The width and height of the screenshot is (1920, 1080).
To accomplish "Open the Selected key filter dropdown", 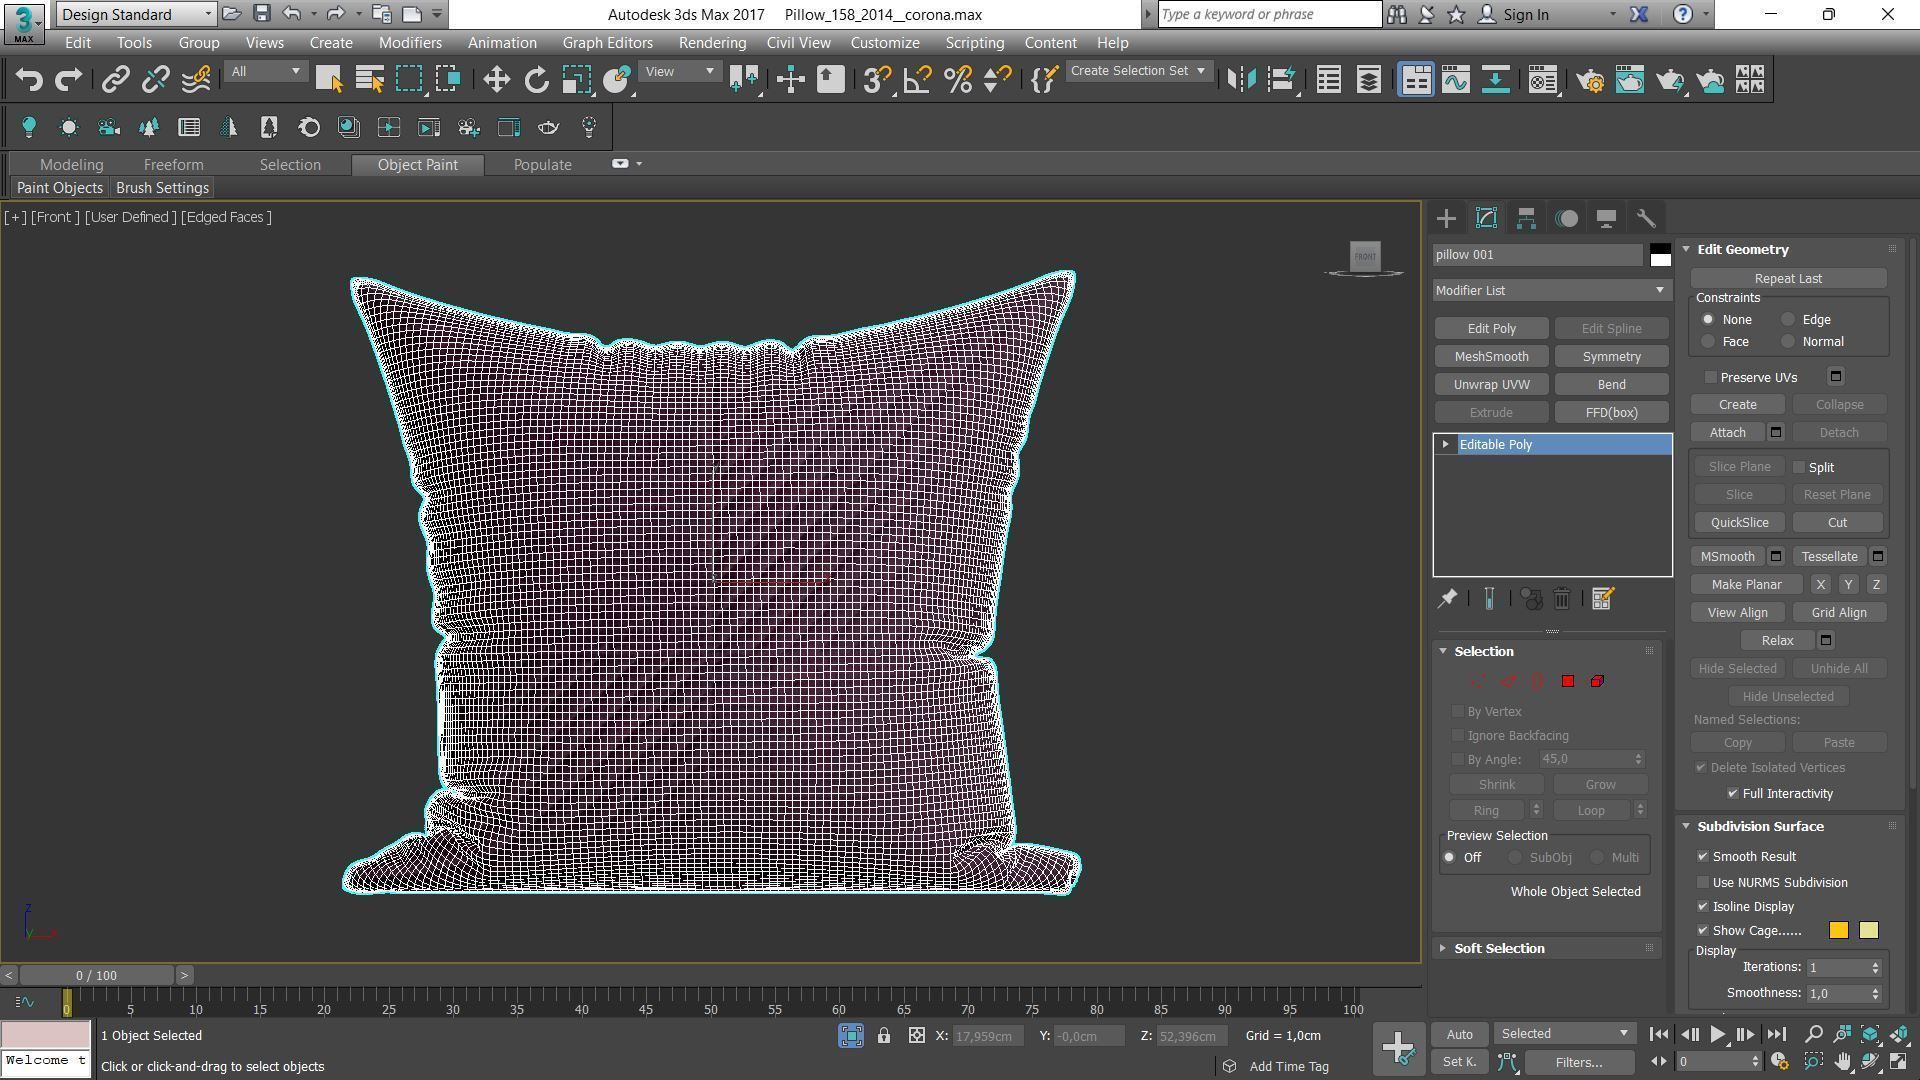I will coord(1564,1033).
